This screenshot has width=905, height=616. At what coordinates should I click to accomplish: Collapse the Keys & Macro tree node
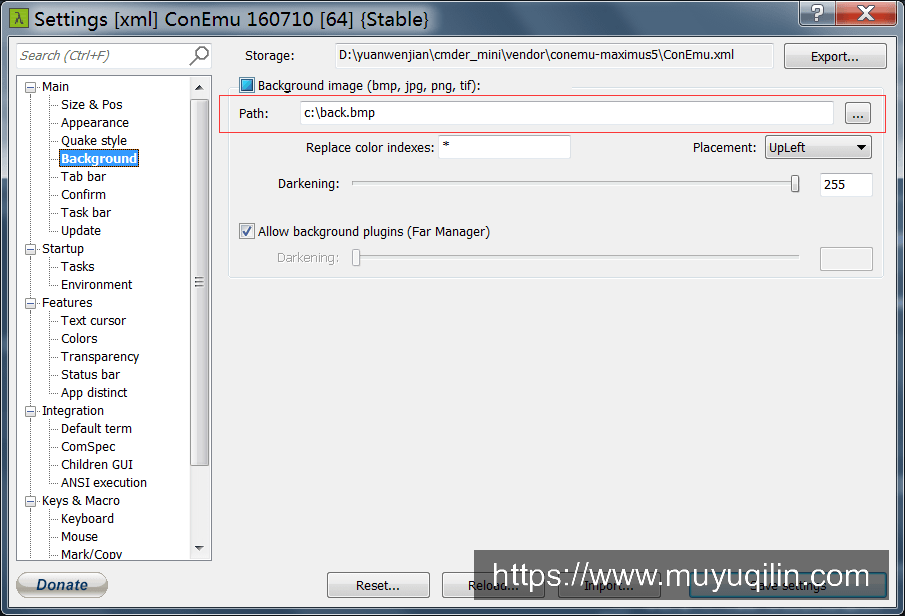[30, 502]
